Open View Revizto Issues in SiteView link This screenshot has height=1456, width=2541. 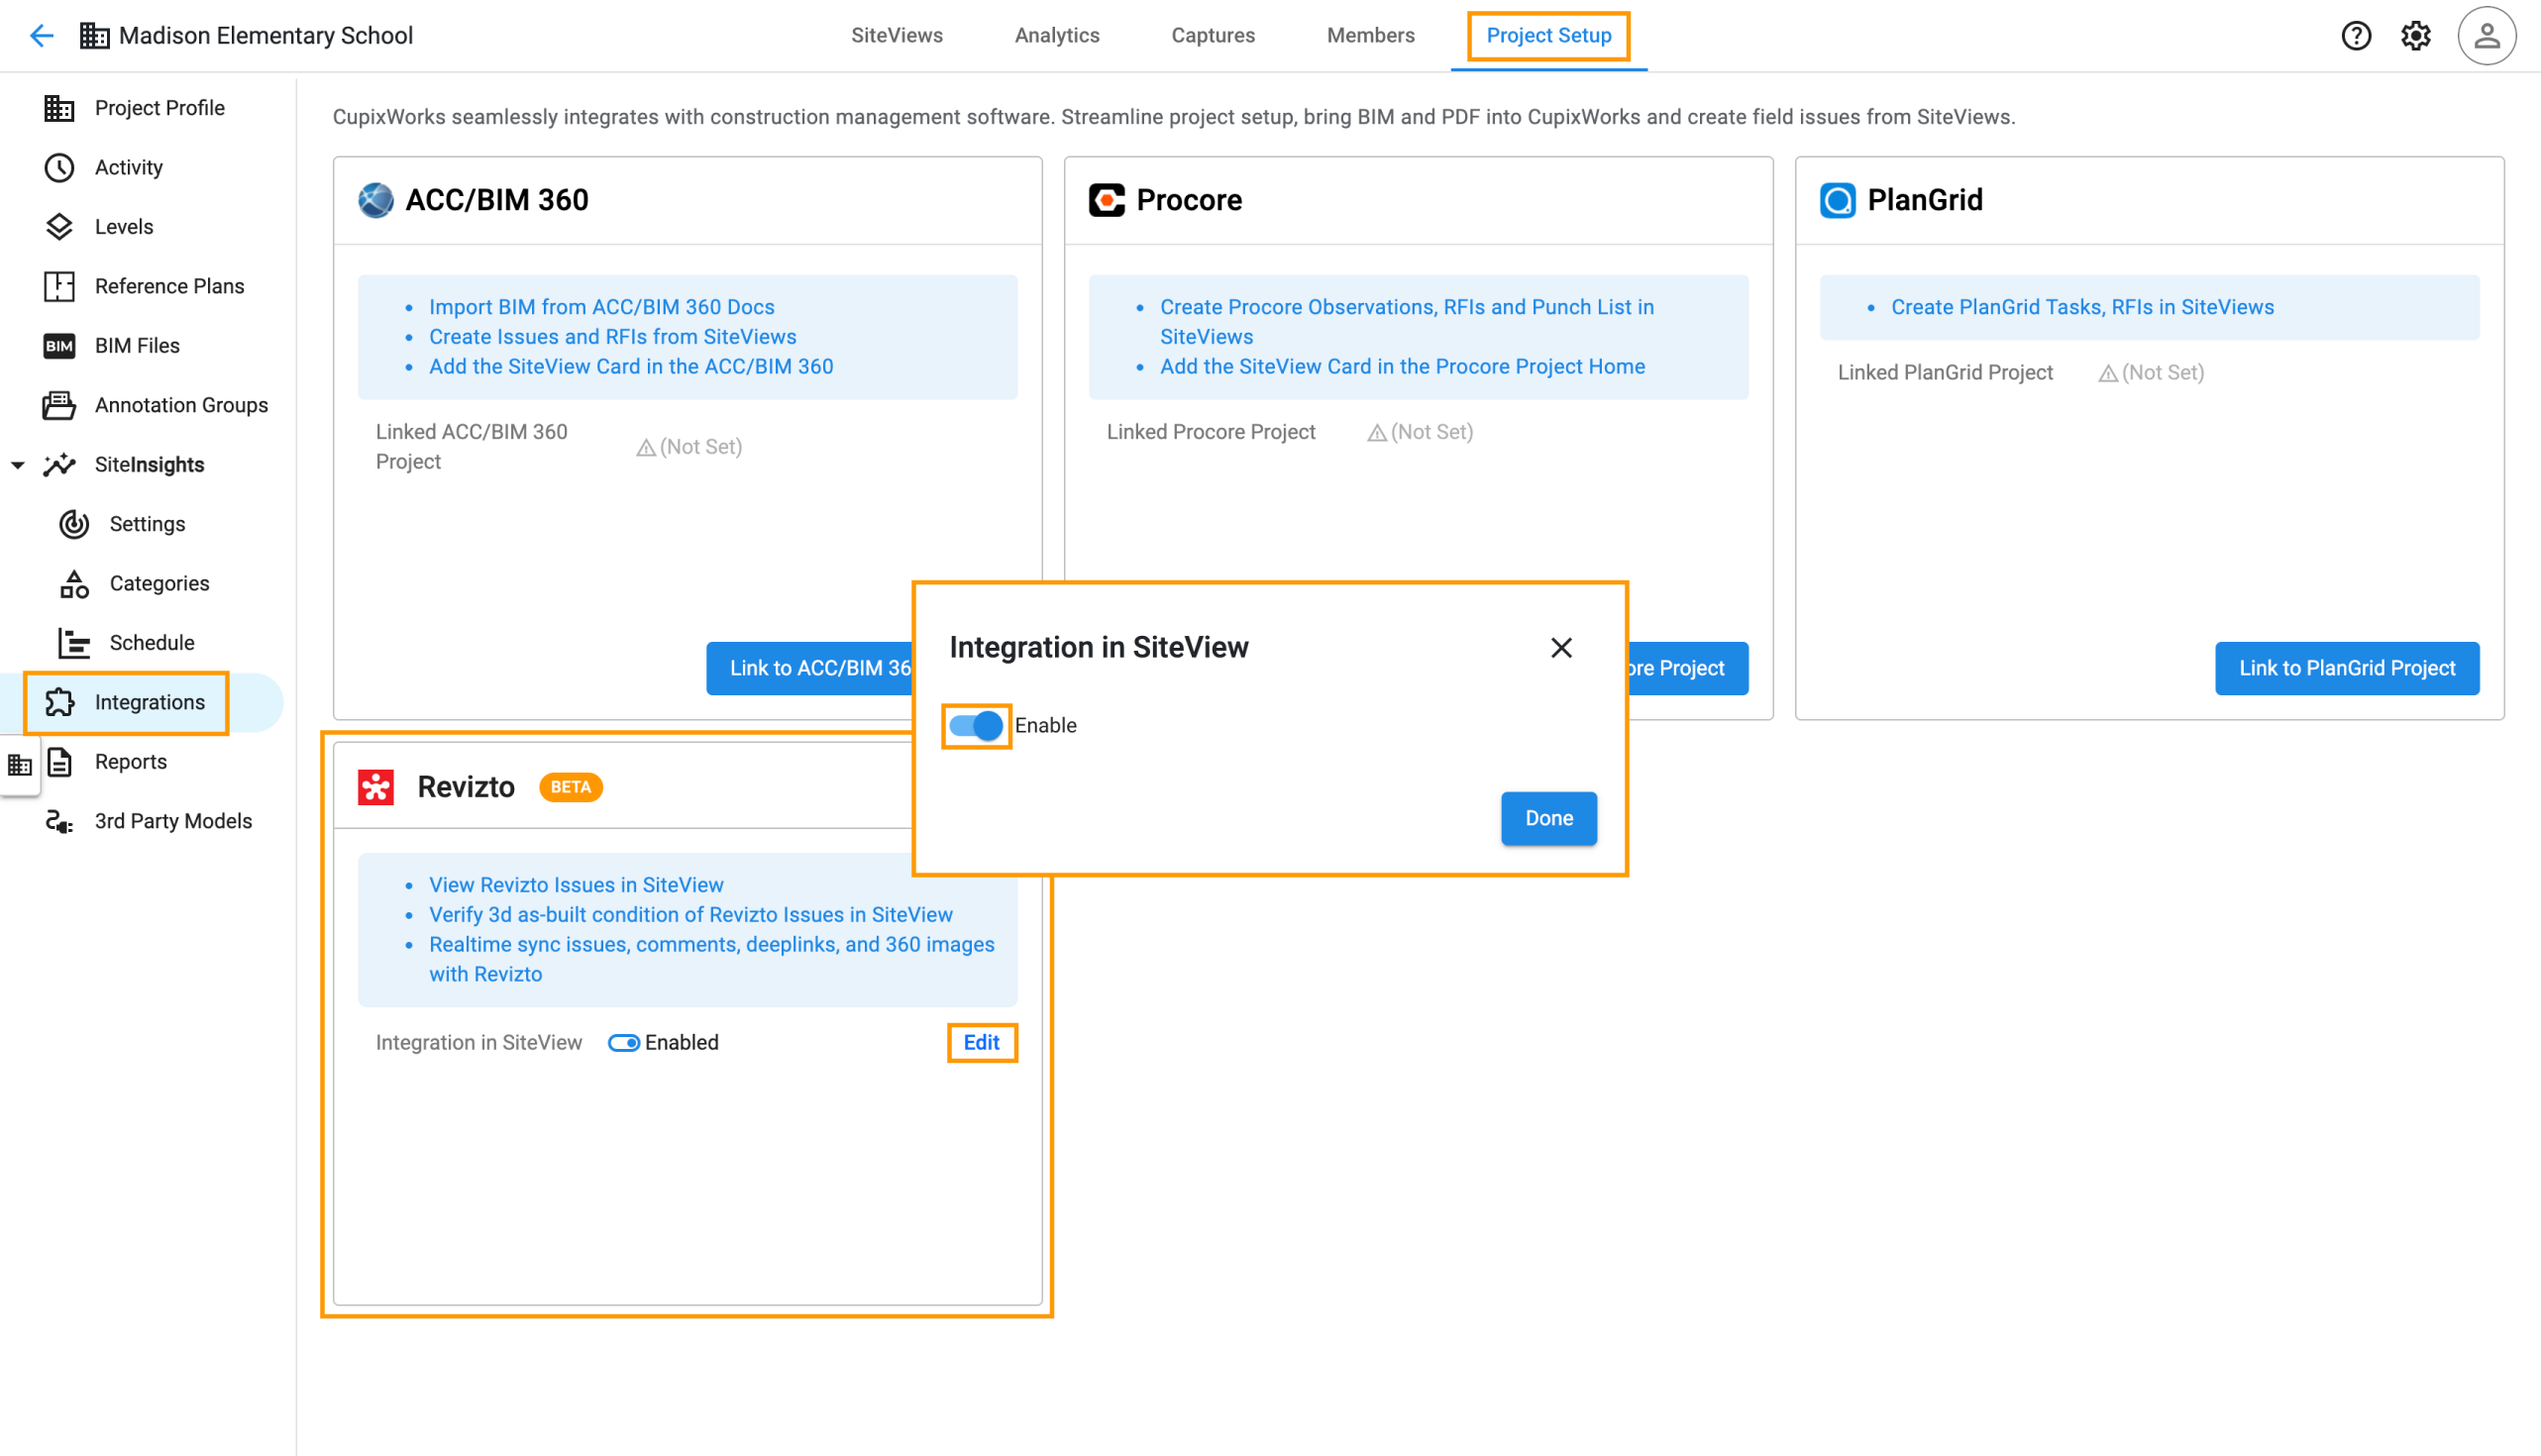tap(576, 885)
